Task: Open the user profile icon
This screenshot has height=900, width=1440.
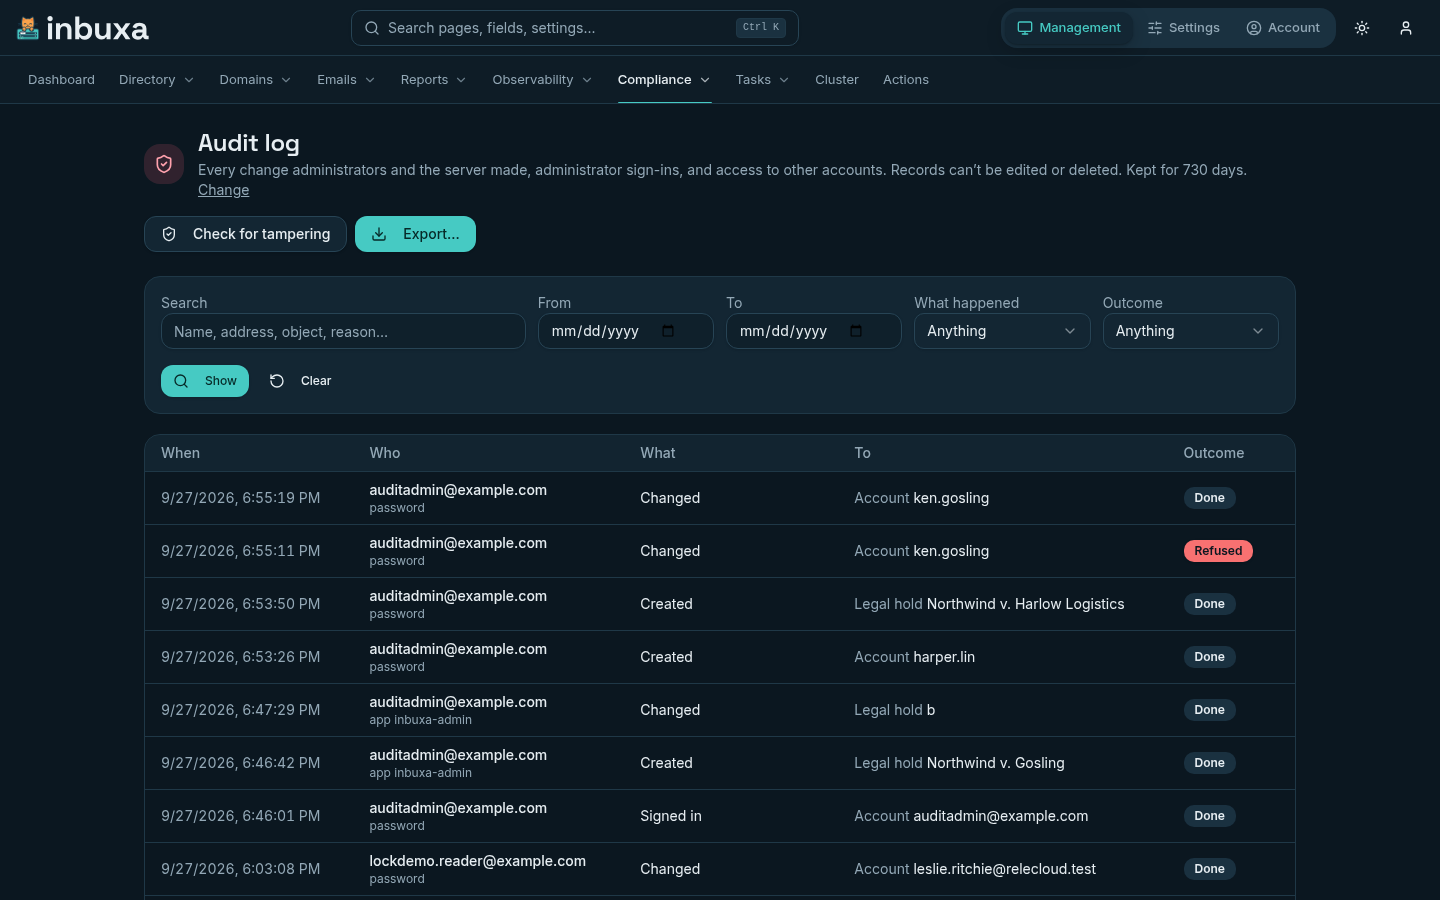Action: [1406, 28]
